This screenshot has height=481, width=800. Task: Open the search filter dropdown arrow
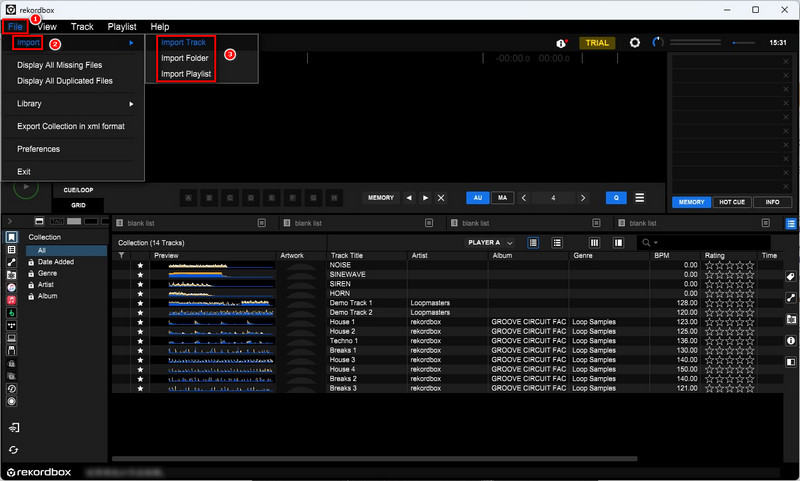[656, 243]
